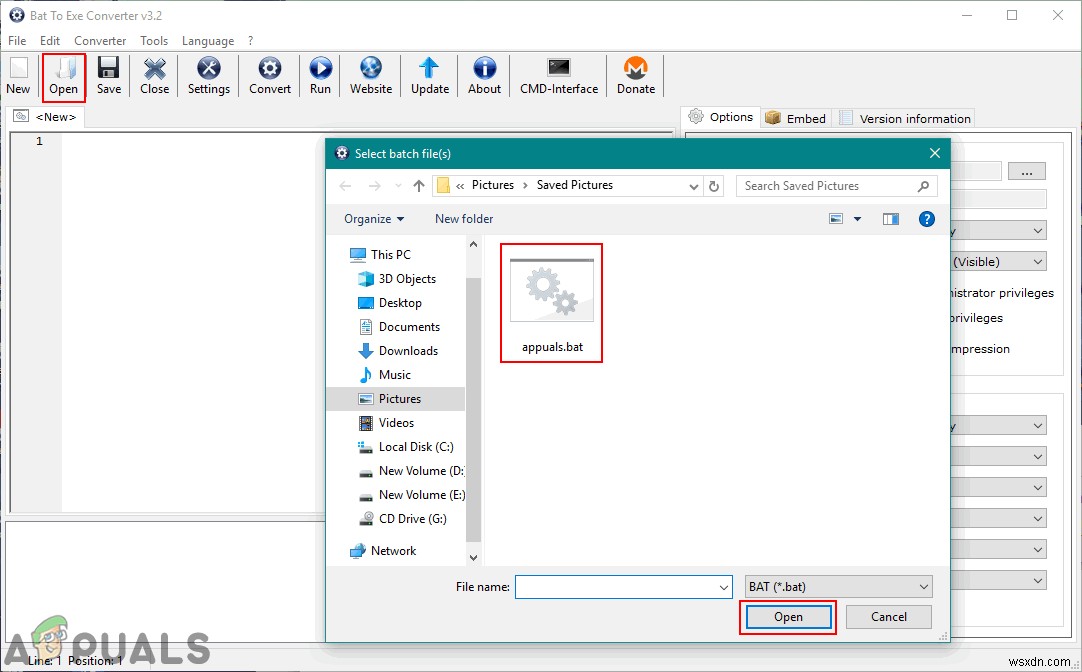Open the Converter menu
The image size is (1082, 672).
[x=100, y=40]
